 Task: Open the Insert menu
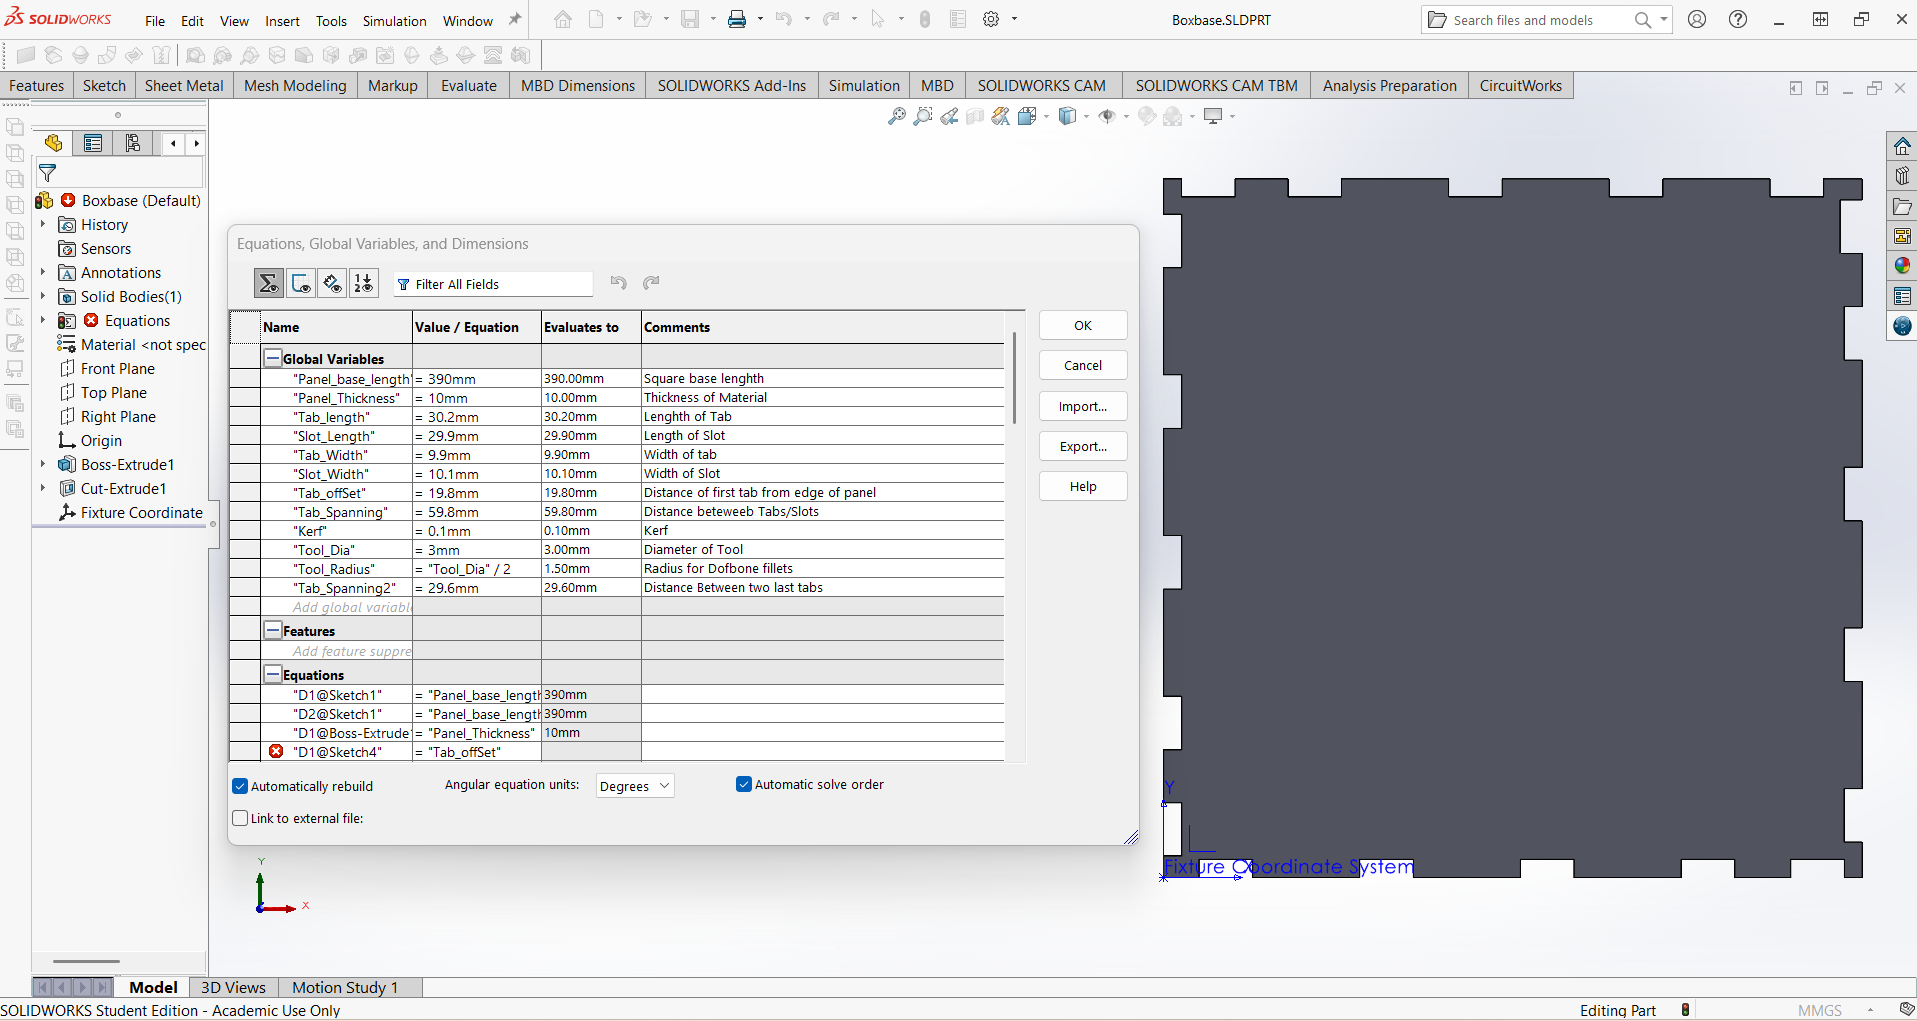(282, 21)
